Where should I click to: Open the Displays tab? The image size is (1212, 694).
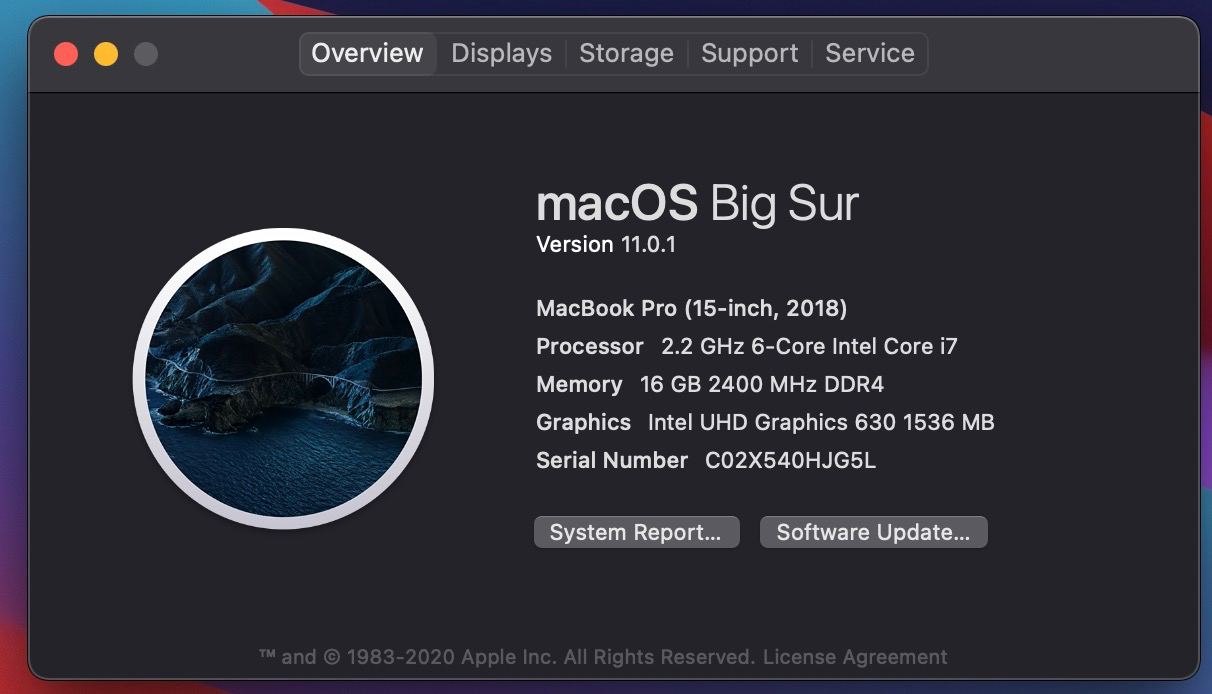501,53
